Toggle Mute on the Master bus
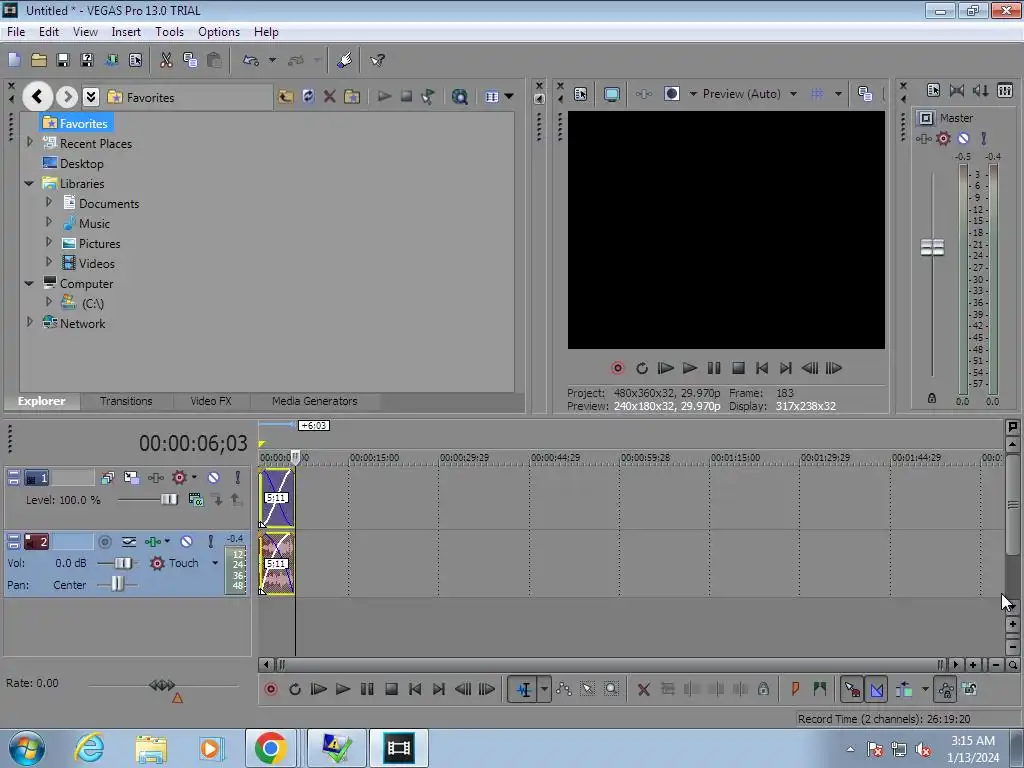Viewport: 1024px width, 768px height. click(963, 138)
